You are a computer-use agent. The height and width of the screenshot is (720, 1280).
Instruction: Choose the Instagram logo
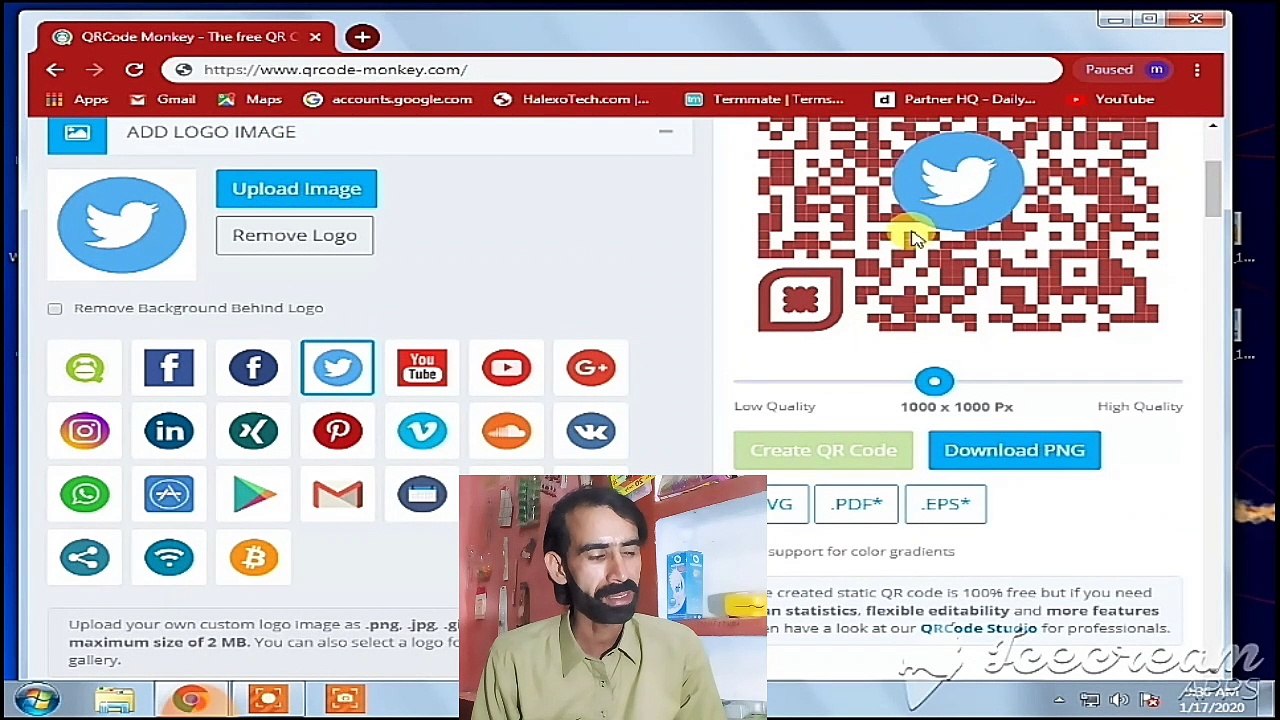[x=85, y=431]
